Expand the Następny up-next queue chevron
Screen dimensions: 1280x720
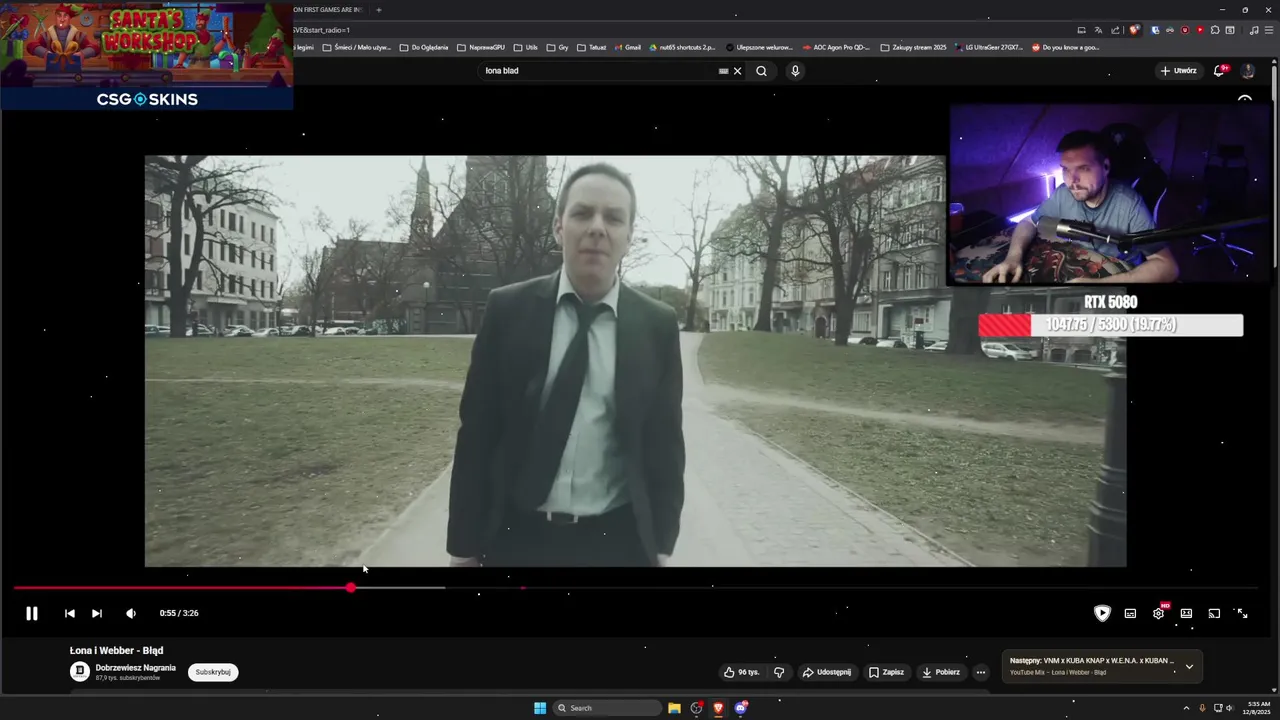pos(1189,666)
